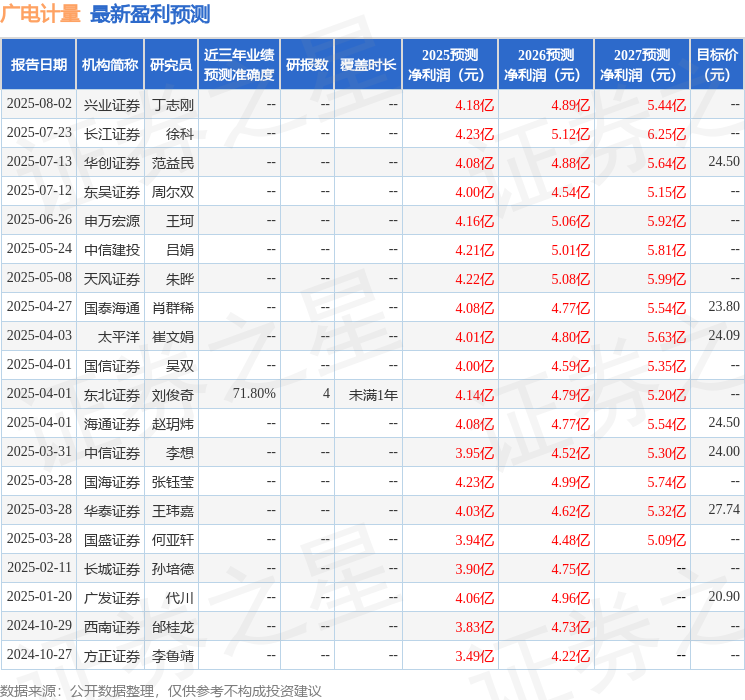Click 5.99亿 in the 天风证券 row
Image resolution: width=745 pixels, height=700 pixels.
(x=667, y=279)
